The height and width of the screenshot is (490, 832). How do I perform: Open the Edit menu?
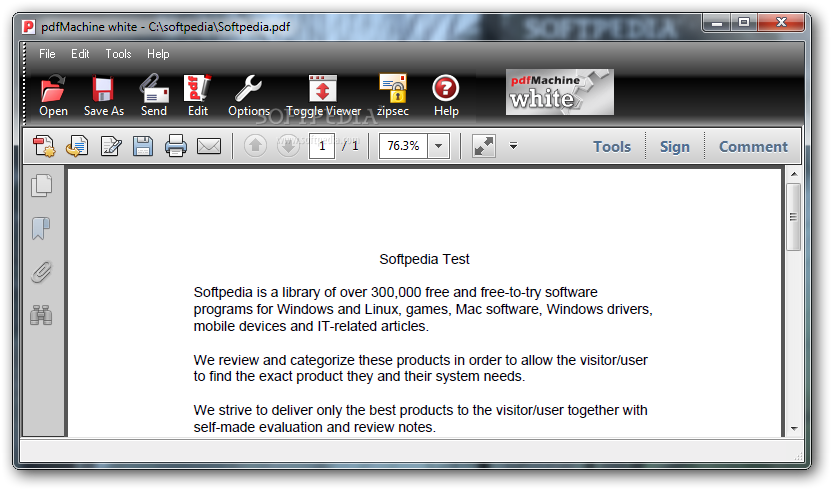click(80, 54)
